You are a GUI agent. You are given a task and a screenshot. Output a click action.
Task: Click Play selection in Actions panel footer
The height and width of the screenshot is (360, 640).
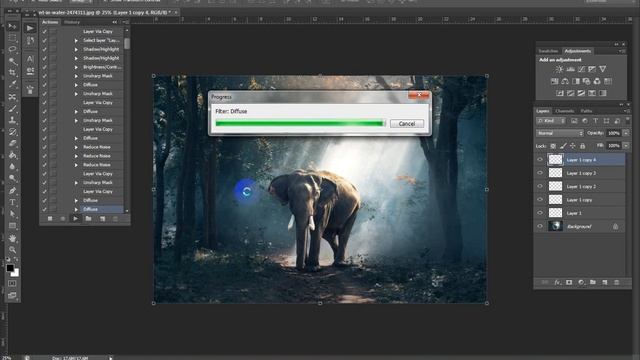pos(75,219)
